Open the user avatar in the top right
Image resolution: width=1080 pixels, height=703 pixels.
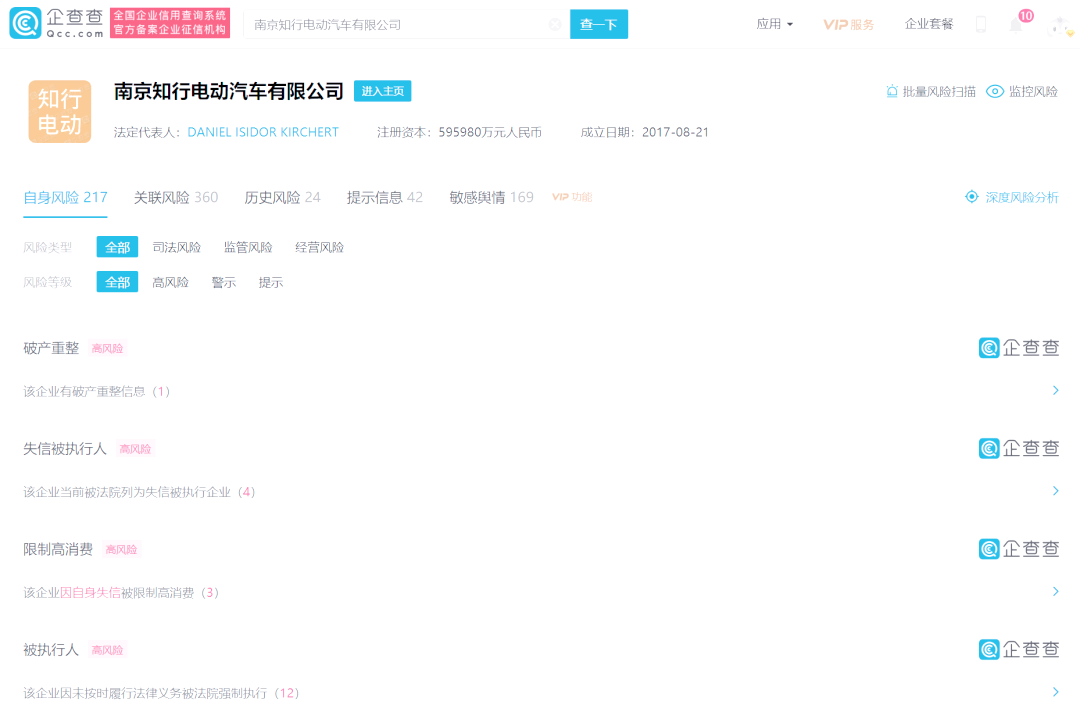click(1061, 26)
